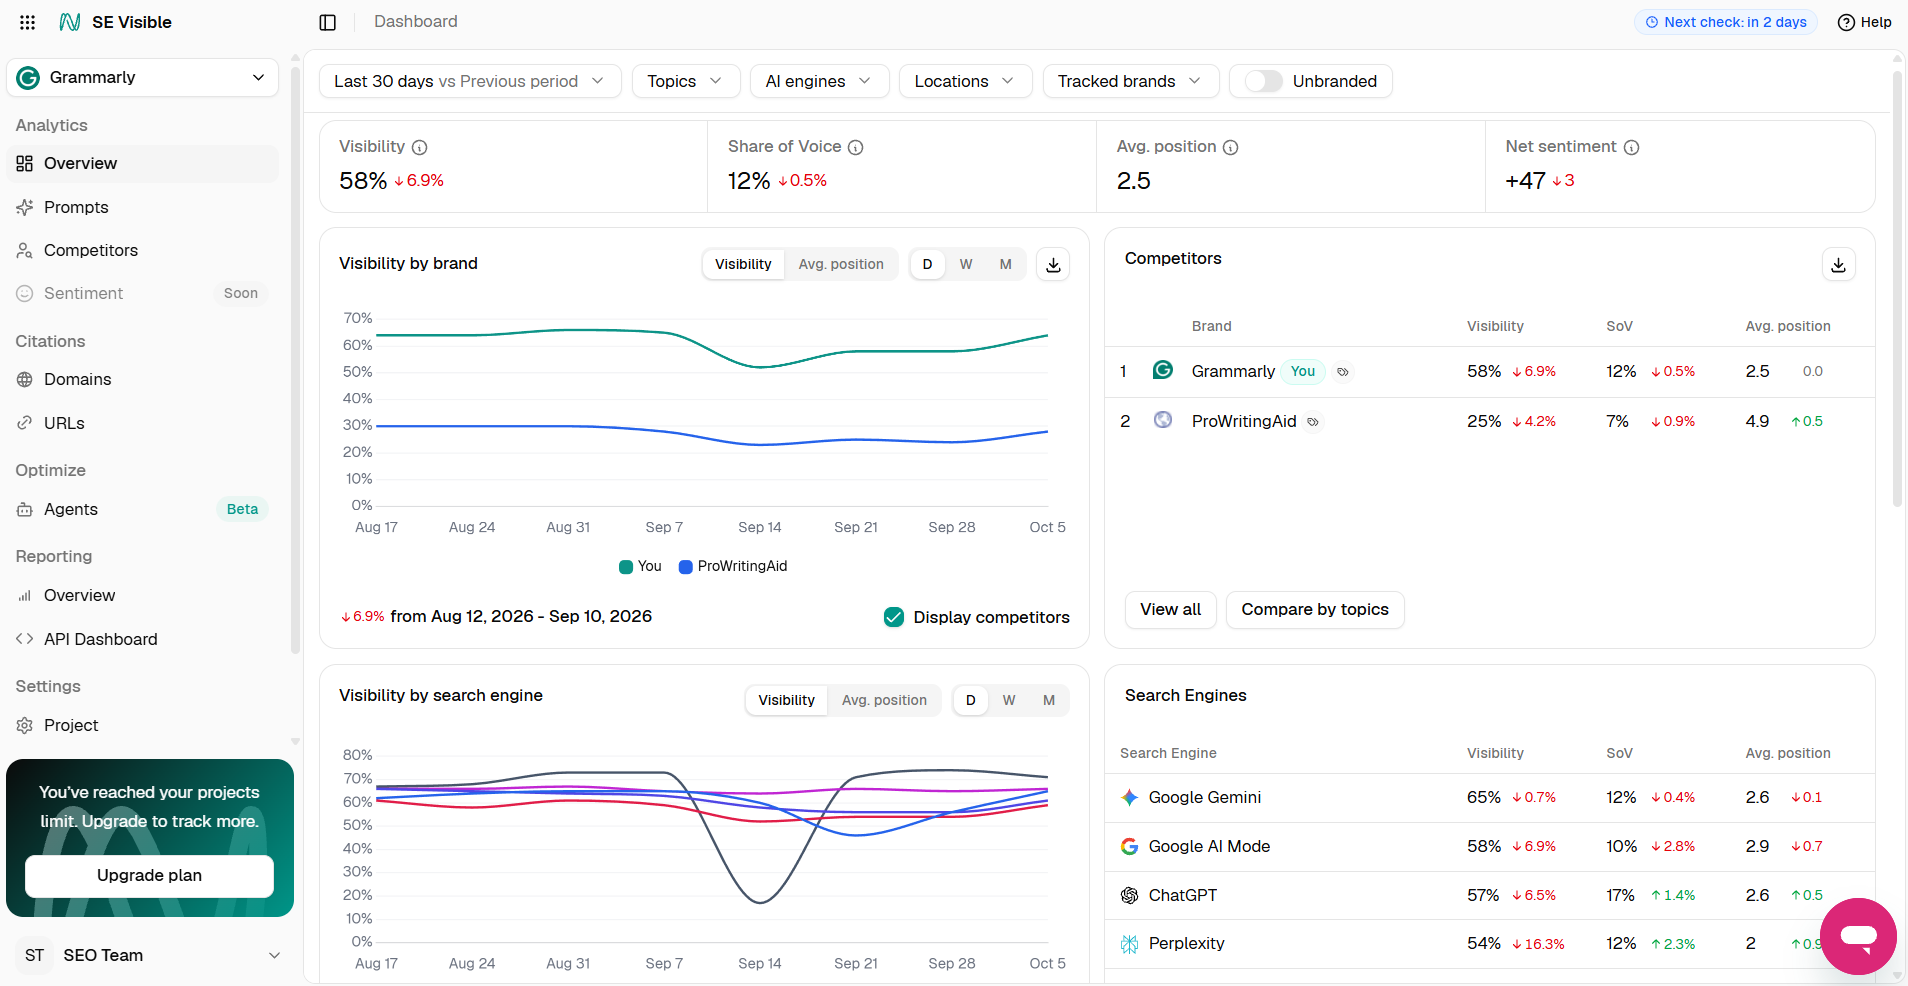The height and width of the screenshot is (986, 1908).
Task: Click the Upgrade plan button
Action: tap(150, 876)
